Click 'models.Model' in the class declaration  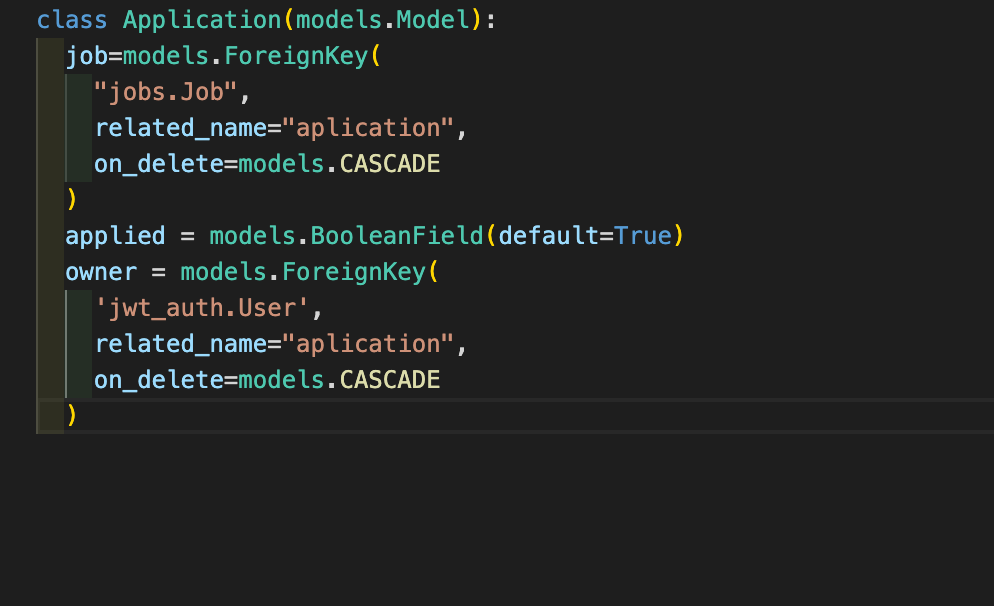coord(383,20)
